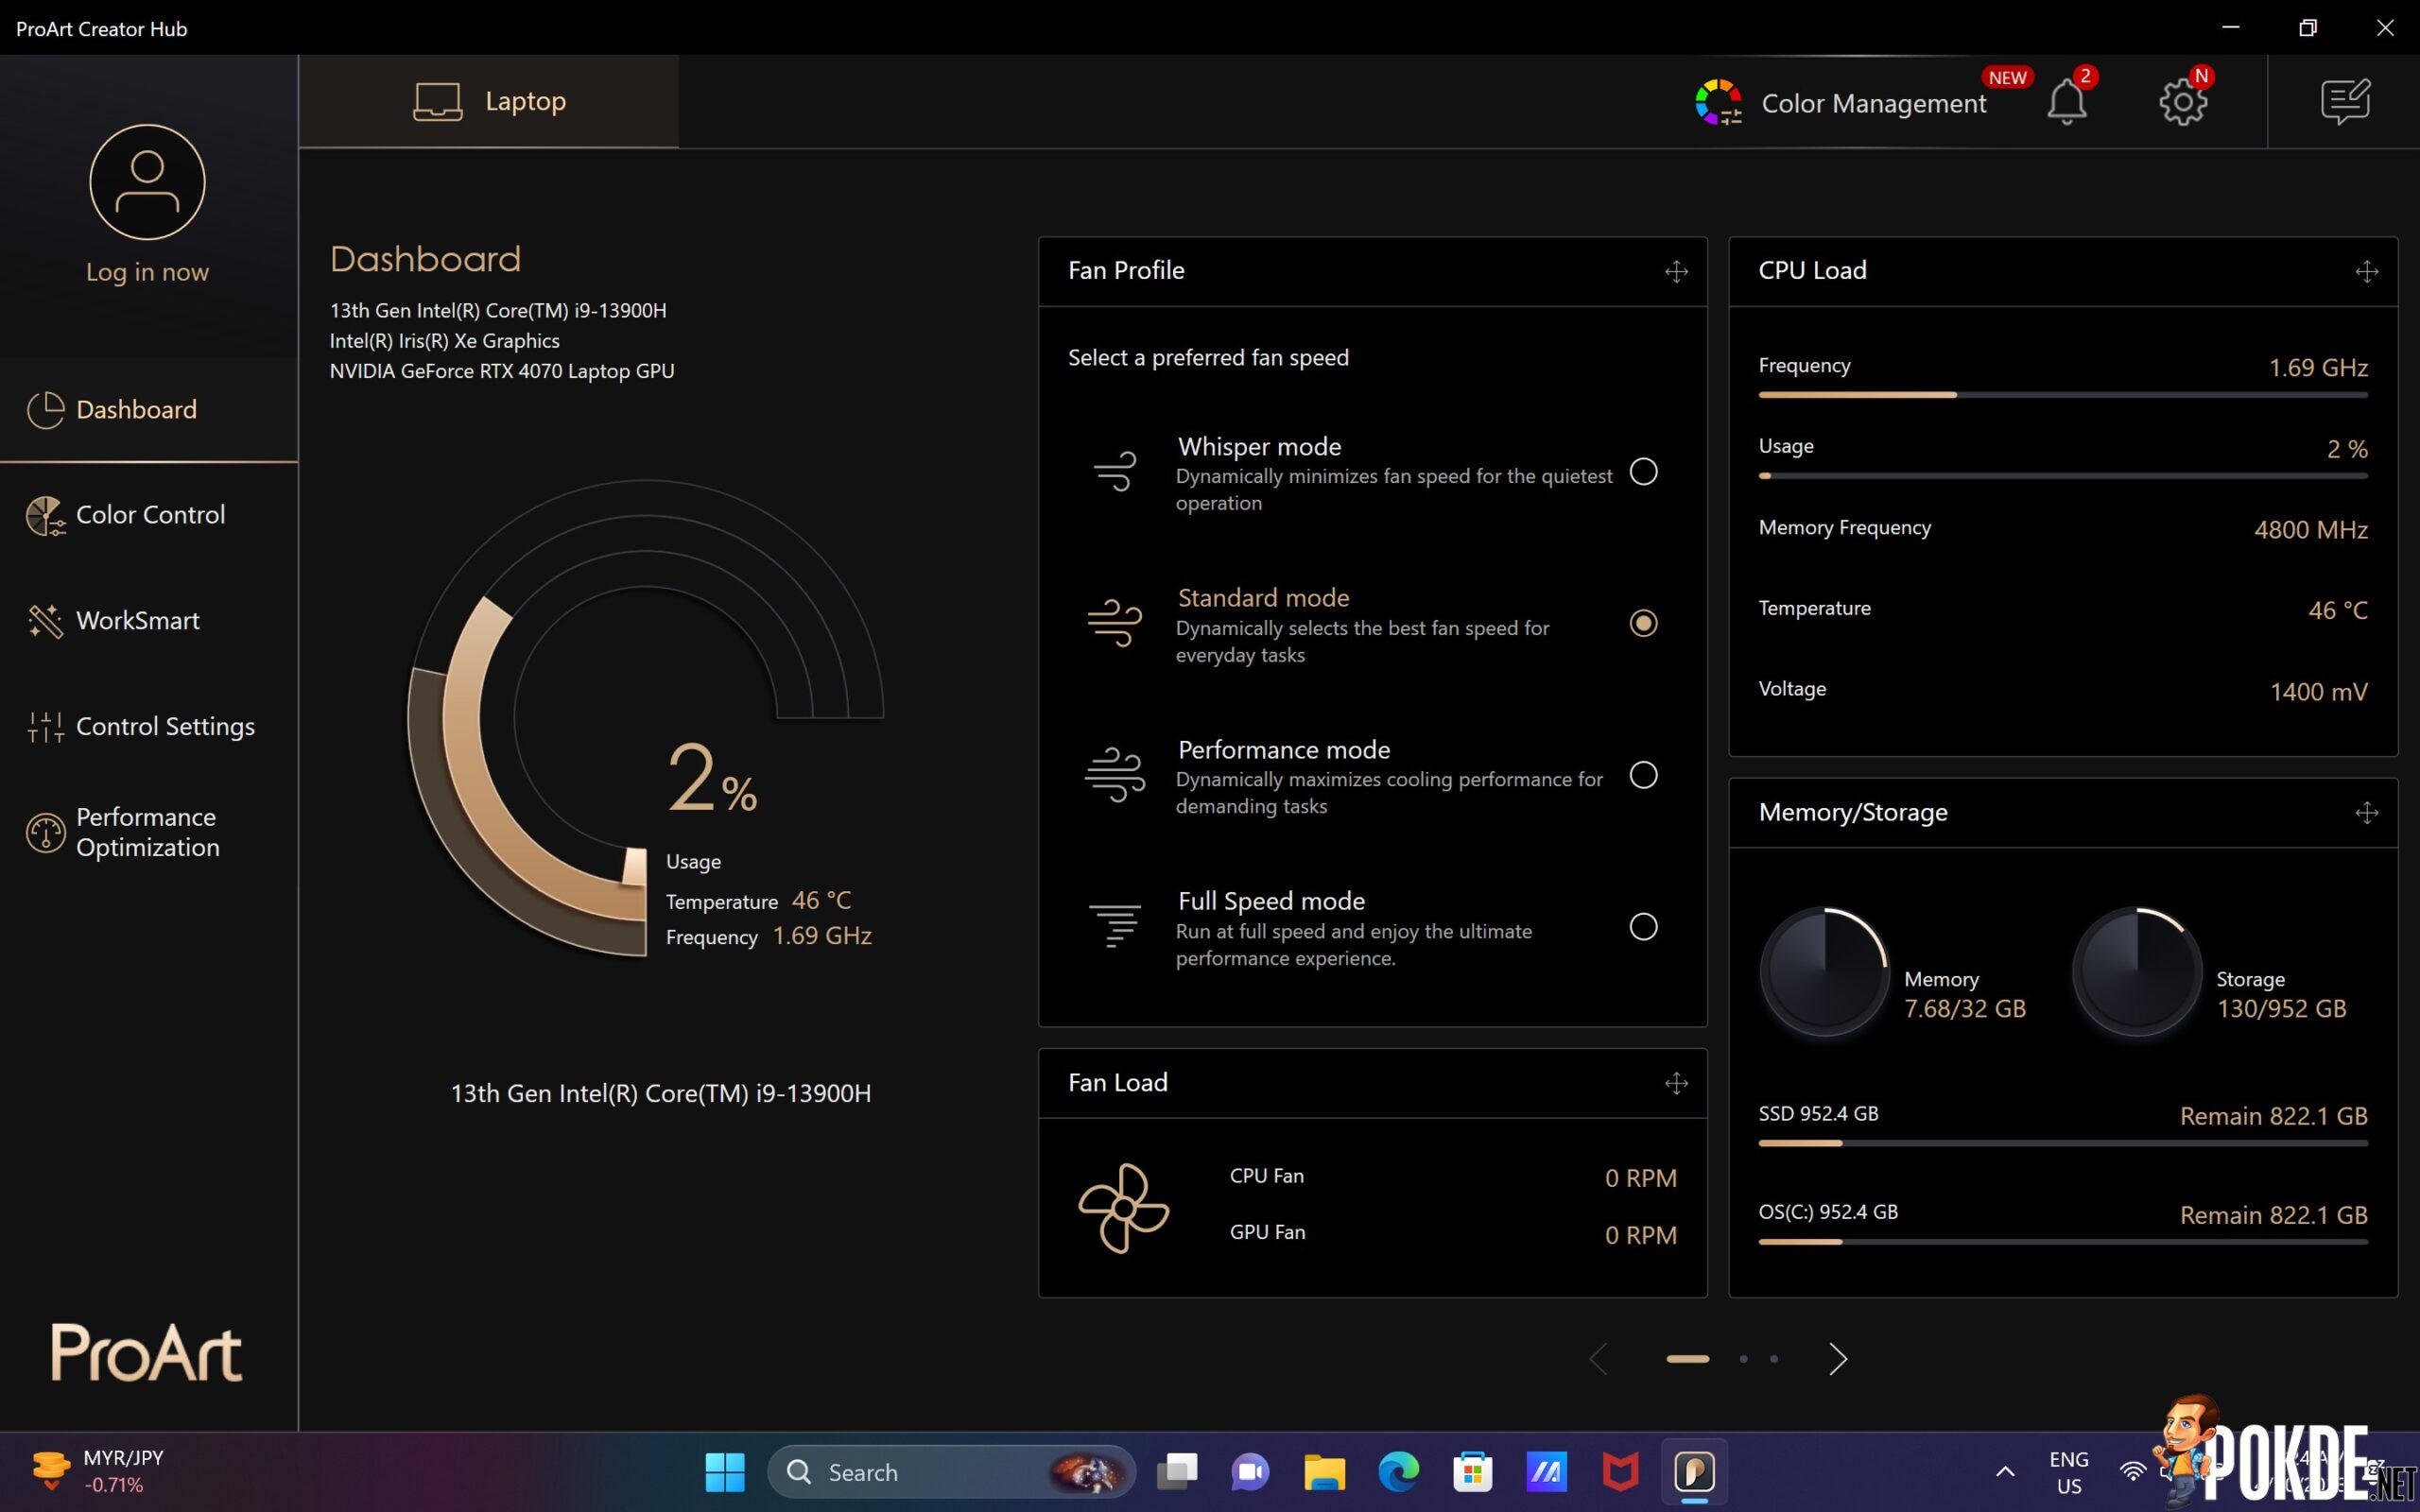
Task: Open the ProArt Creator Hub taskbar icon
Action: tap(1694, 1472)
